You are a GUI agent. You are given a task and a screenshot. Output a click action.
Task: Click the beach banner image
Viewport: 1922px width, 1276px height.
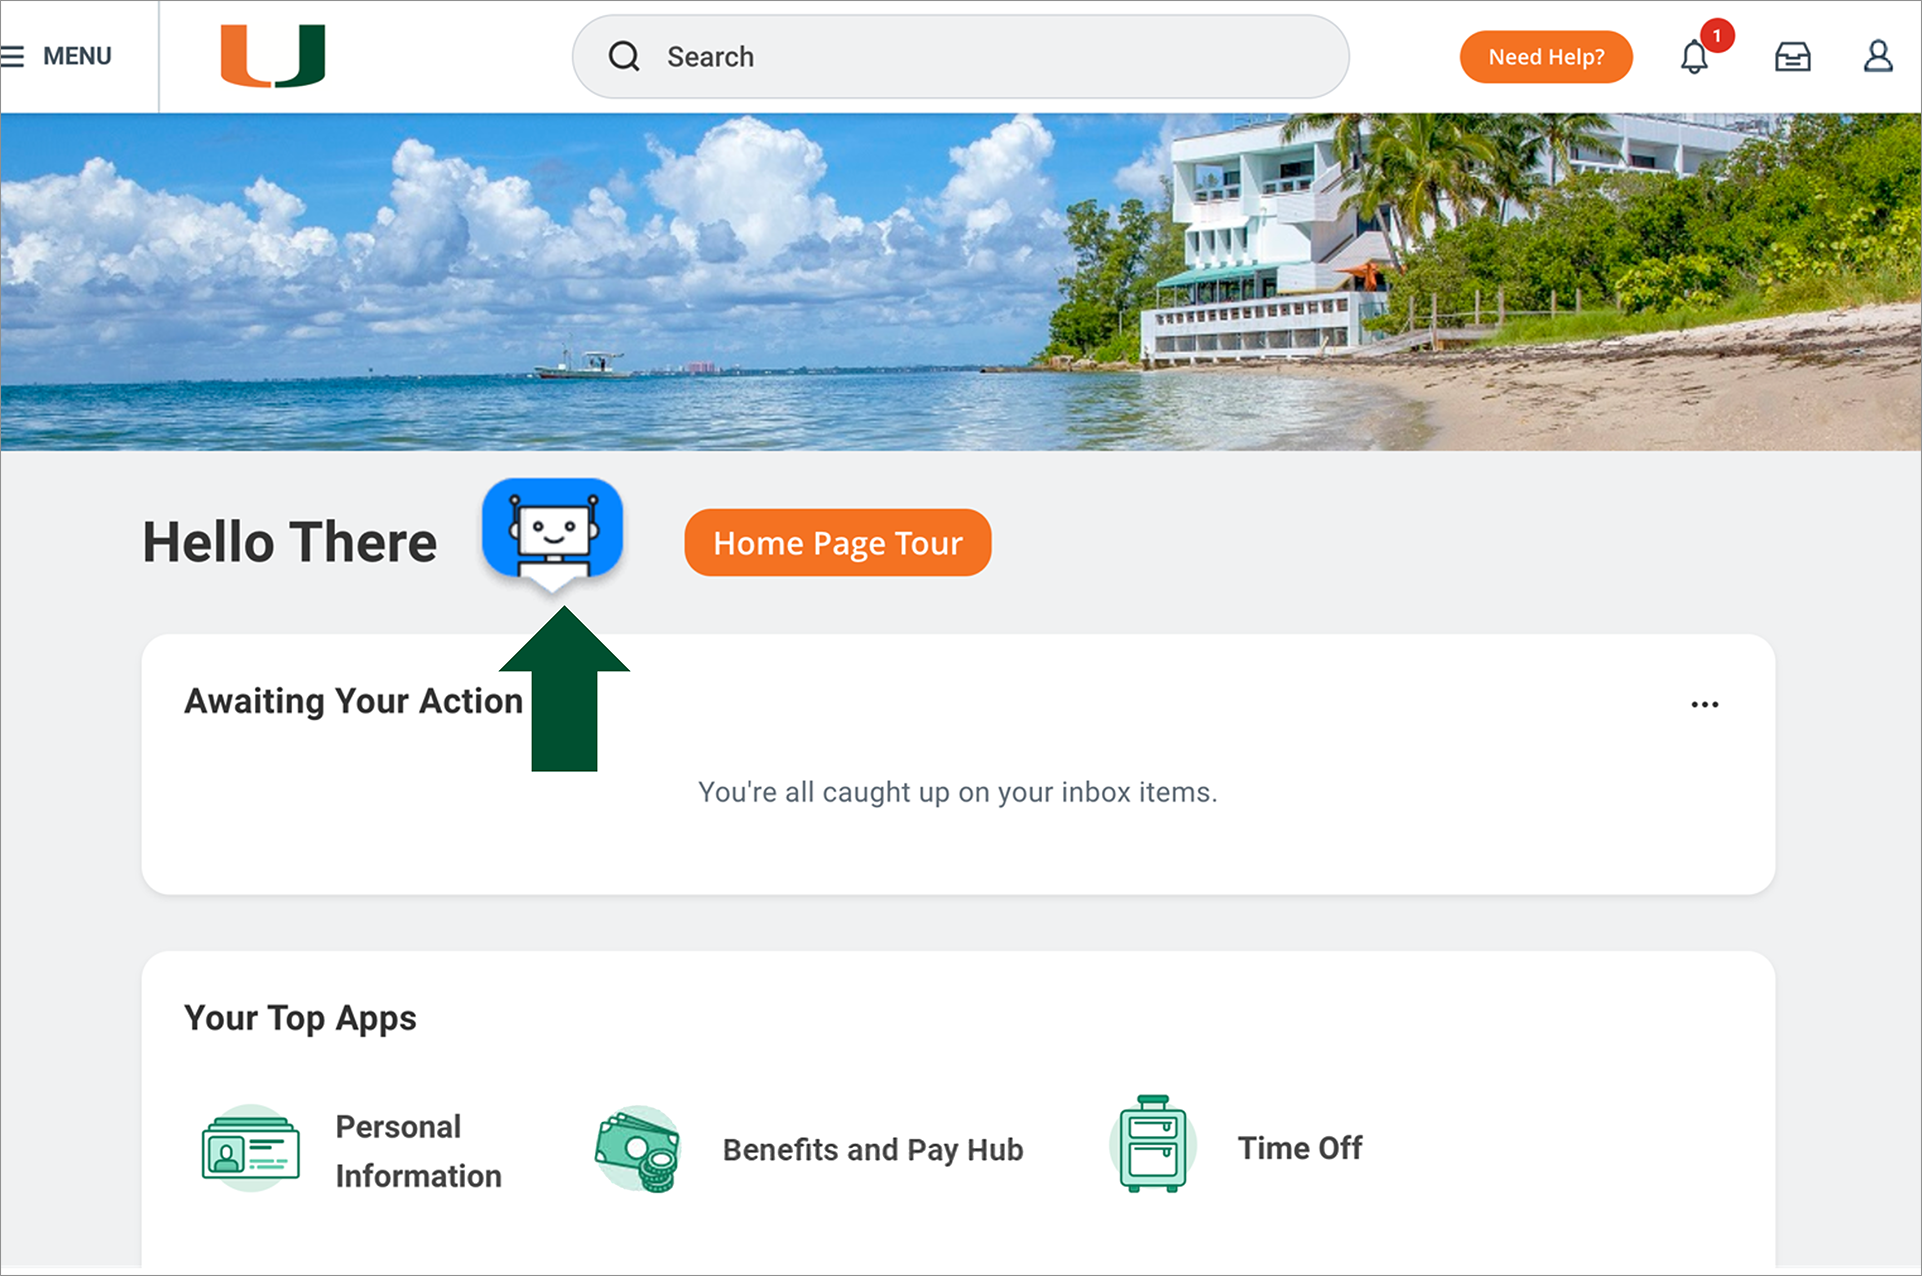coord(960,282)
